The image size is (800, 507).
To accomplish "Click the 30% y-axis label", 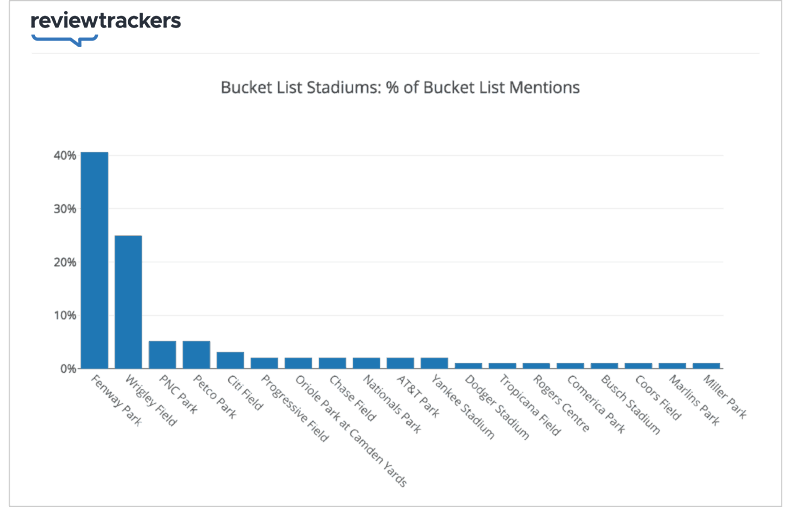I will click(65, 209).
